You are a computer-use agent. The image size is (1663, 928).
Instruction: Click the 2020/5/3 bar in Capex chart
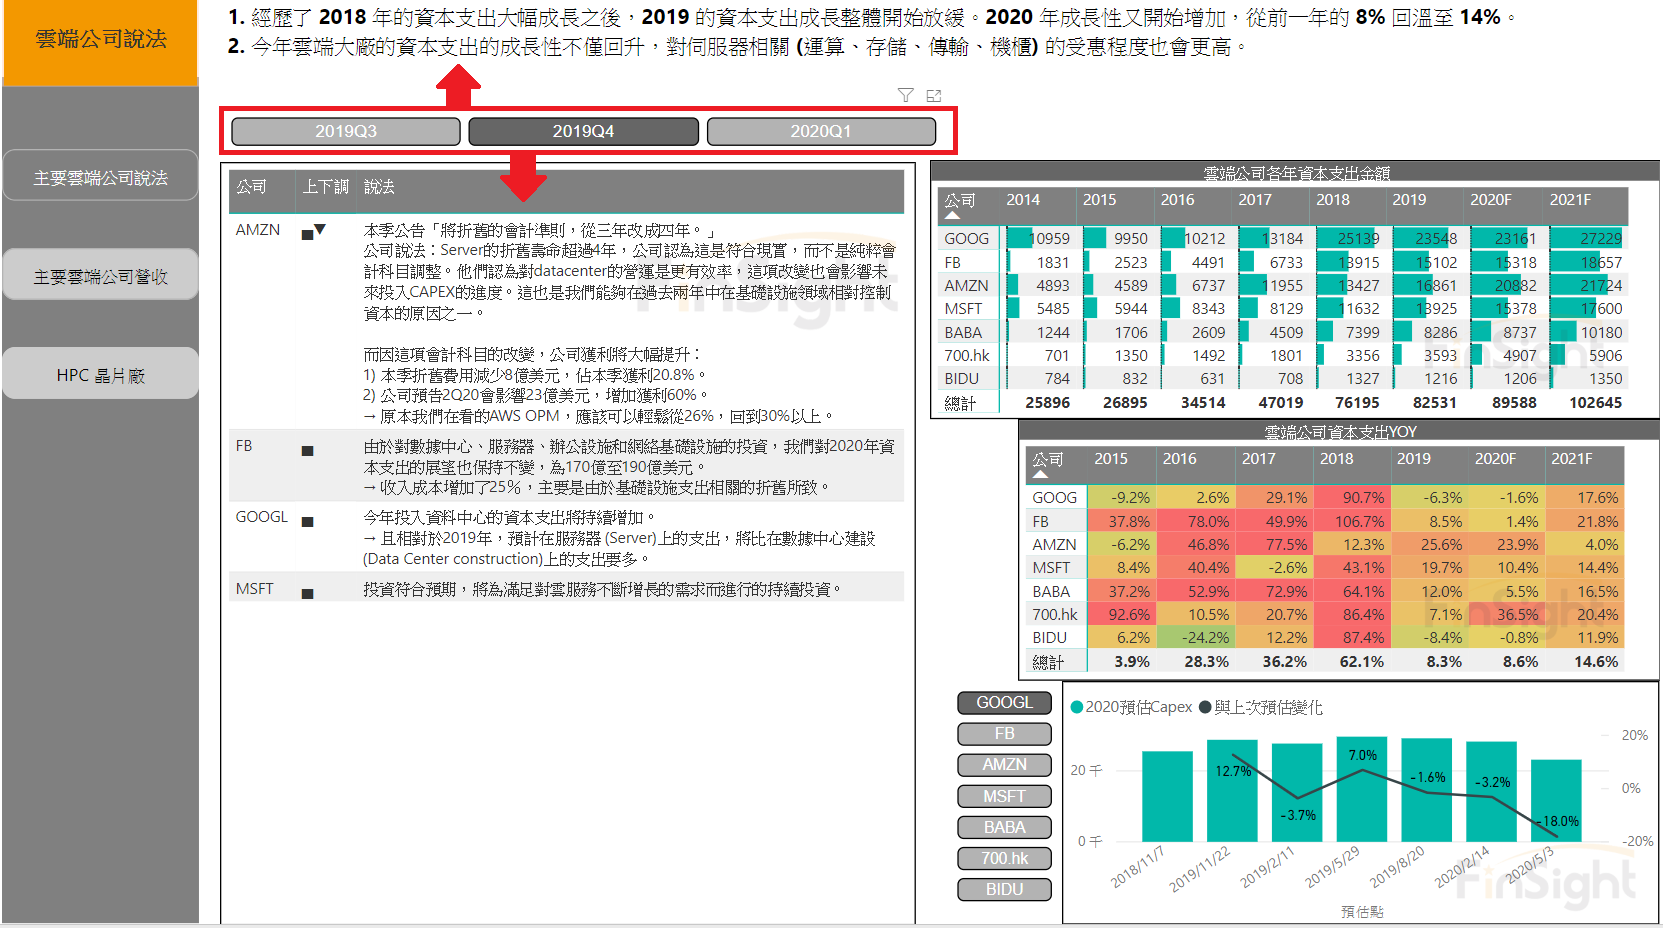(x=1556, y=800)
